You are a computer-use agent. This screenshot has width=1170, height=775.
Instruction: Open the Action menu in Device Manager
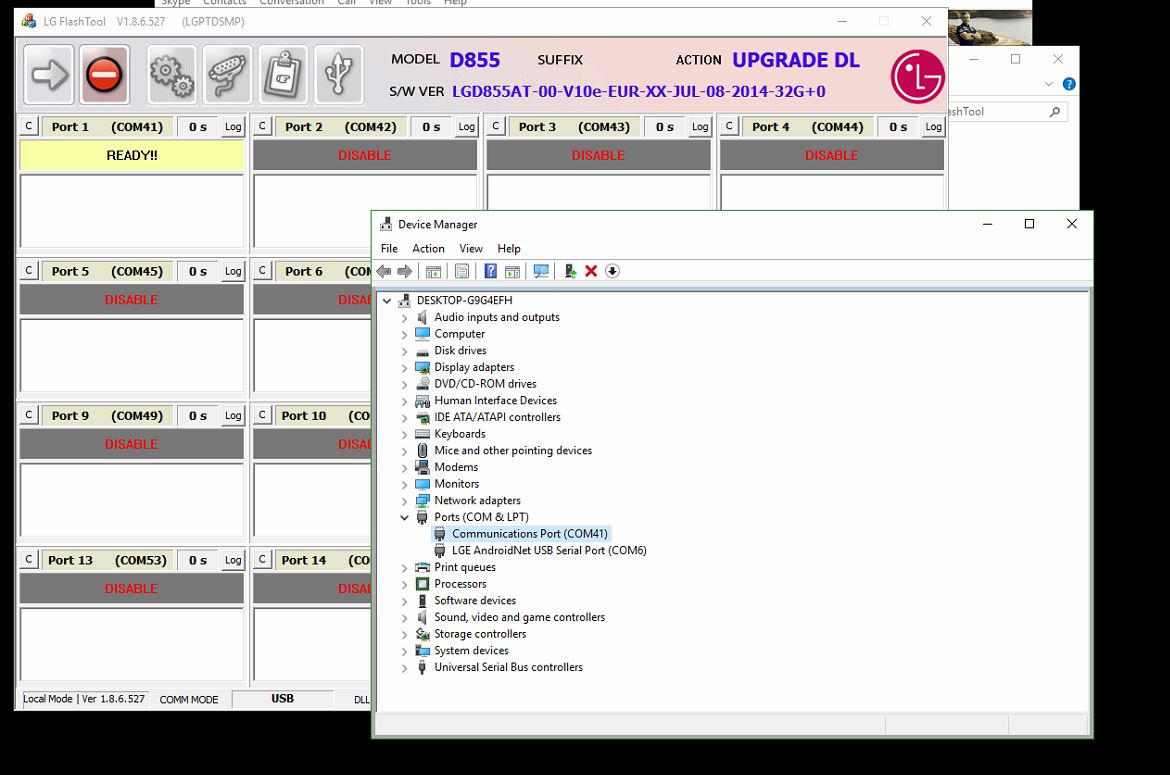(428, 249)
